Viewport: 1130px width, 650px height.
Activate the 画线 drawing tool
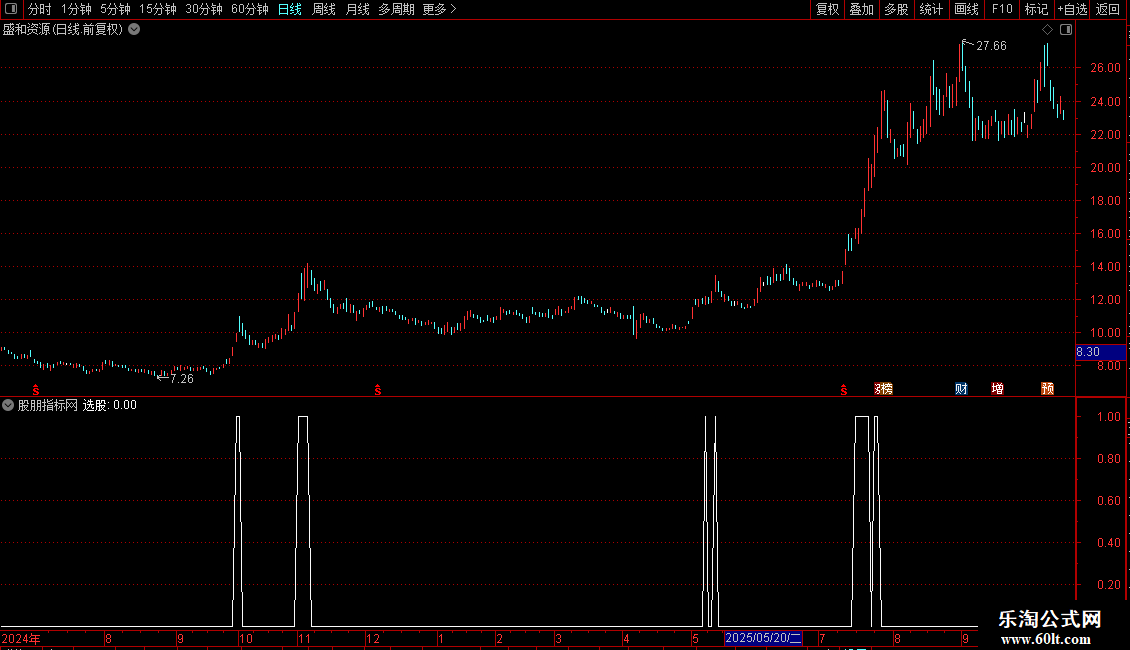[x=966, y=9]
